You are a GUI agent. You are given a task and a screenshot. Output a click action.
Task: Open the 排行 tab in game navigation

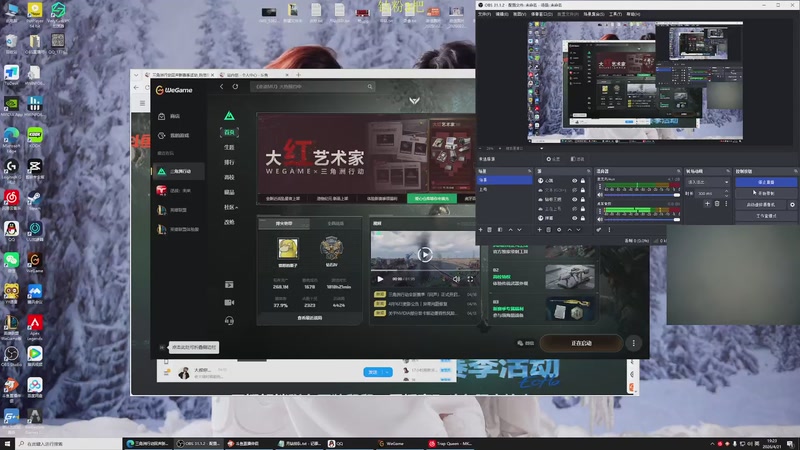pos(229,162)
